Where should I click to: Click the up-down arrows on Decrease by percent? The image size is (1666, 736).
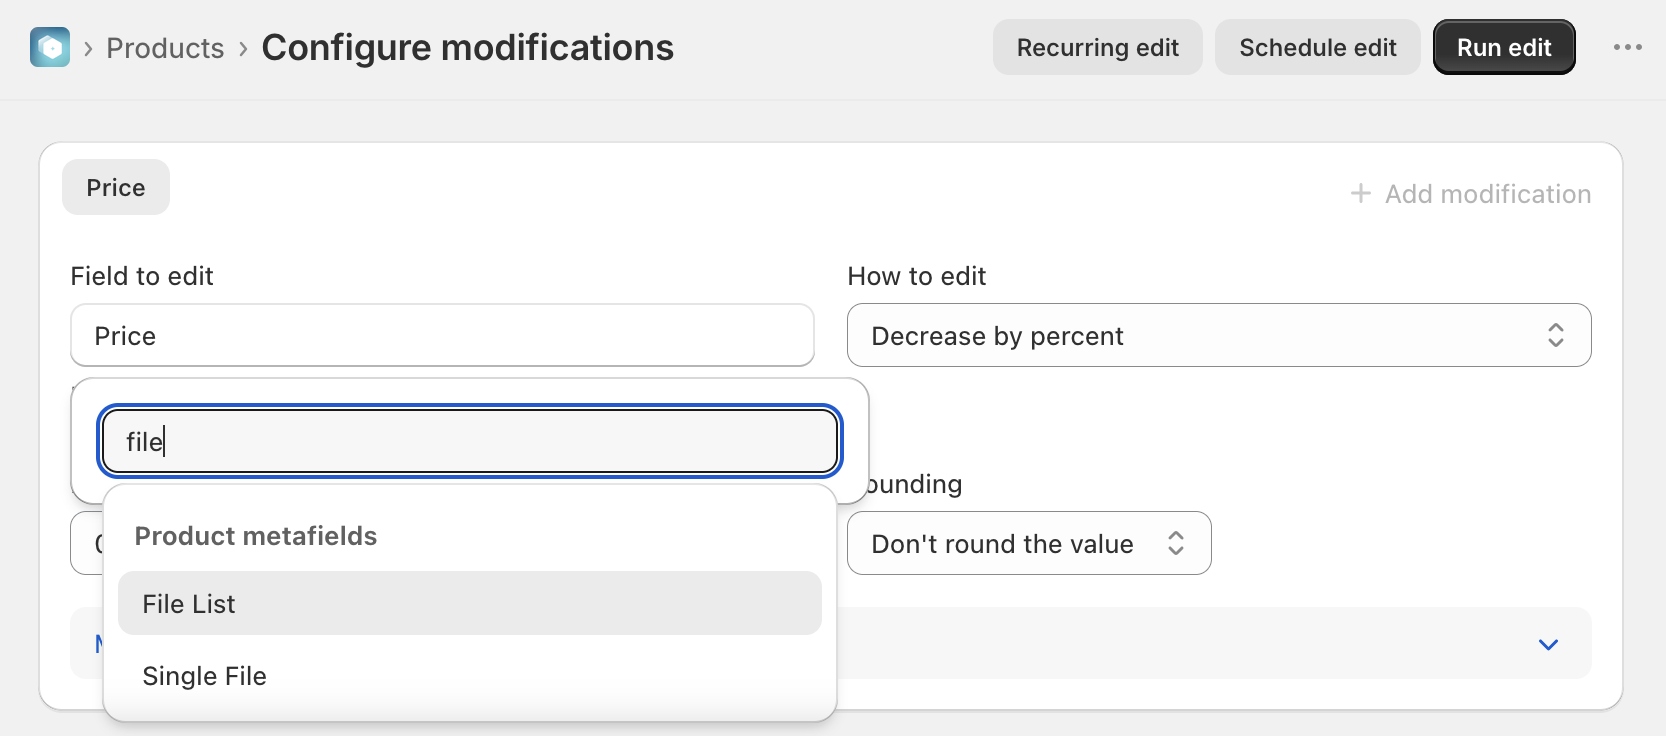pos(1555,335)
